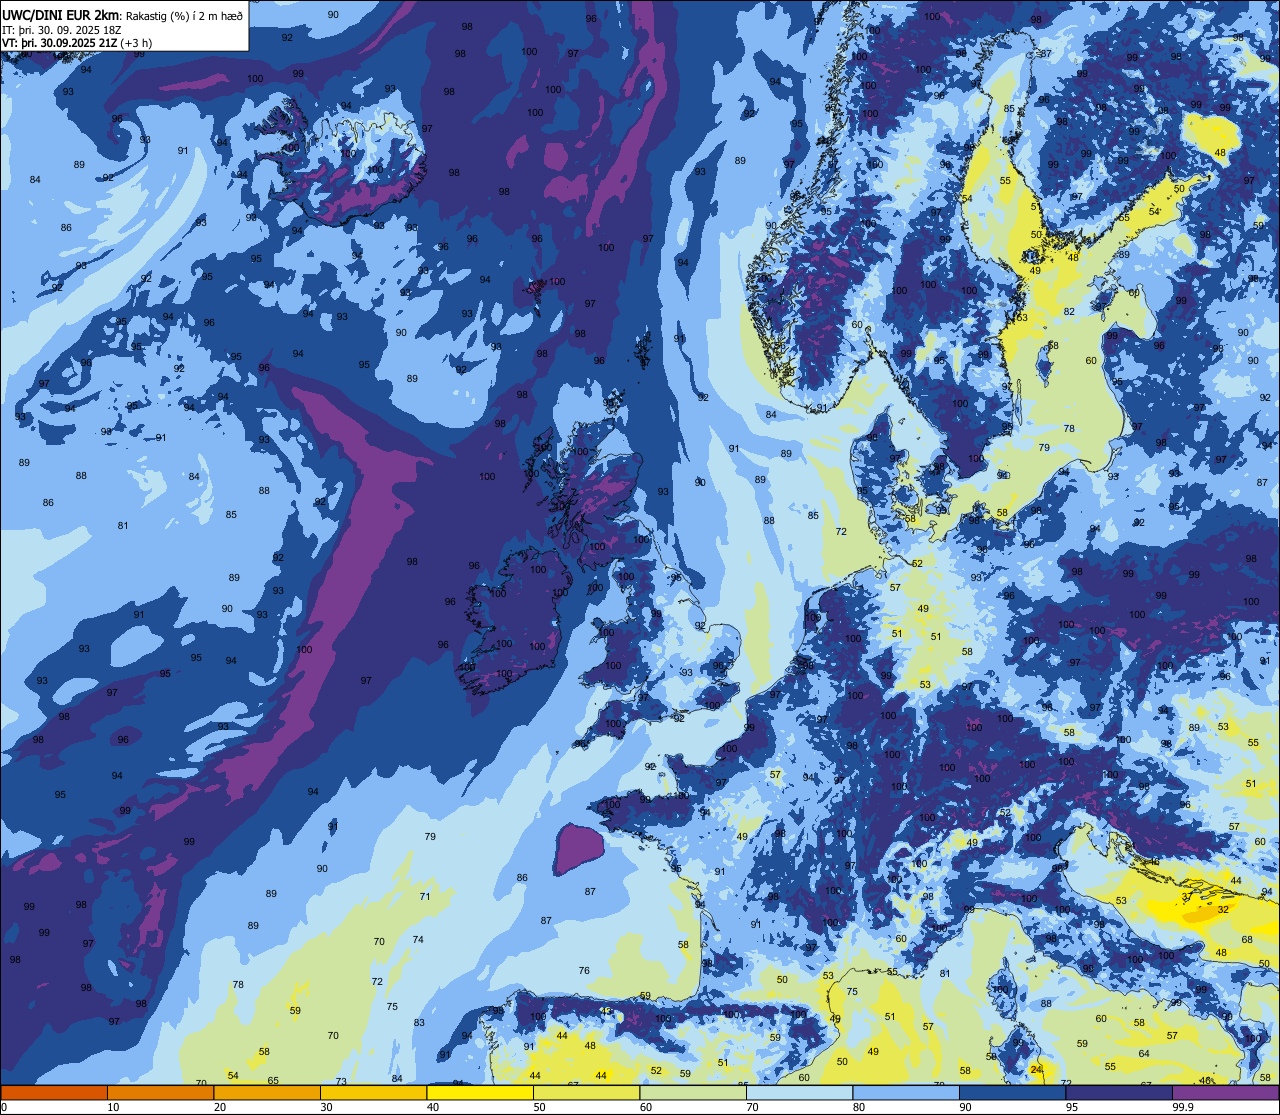1280x1115 pixels.
Task: Click the 70–80 pale blue legend swatch
Action: [x=799, y=1093]
